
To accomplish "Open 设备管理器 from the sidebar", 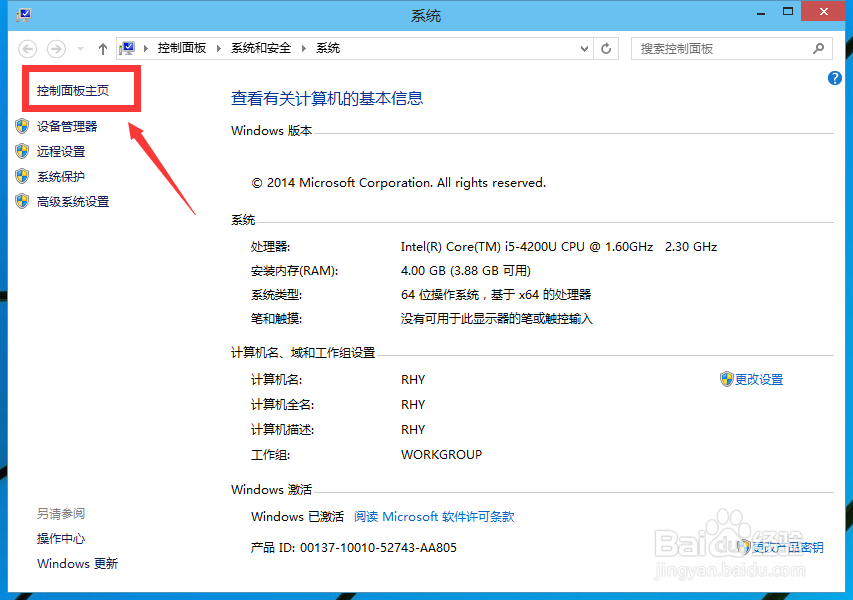I will 67,126.
